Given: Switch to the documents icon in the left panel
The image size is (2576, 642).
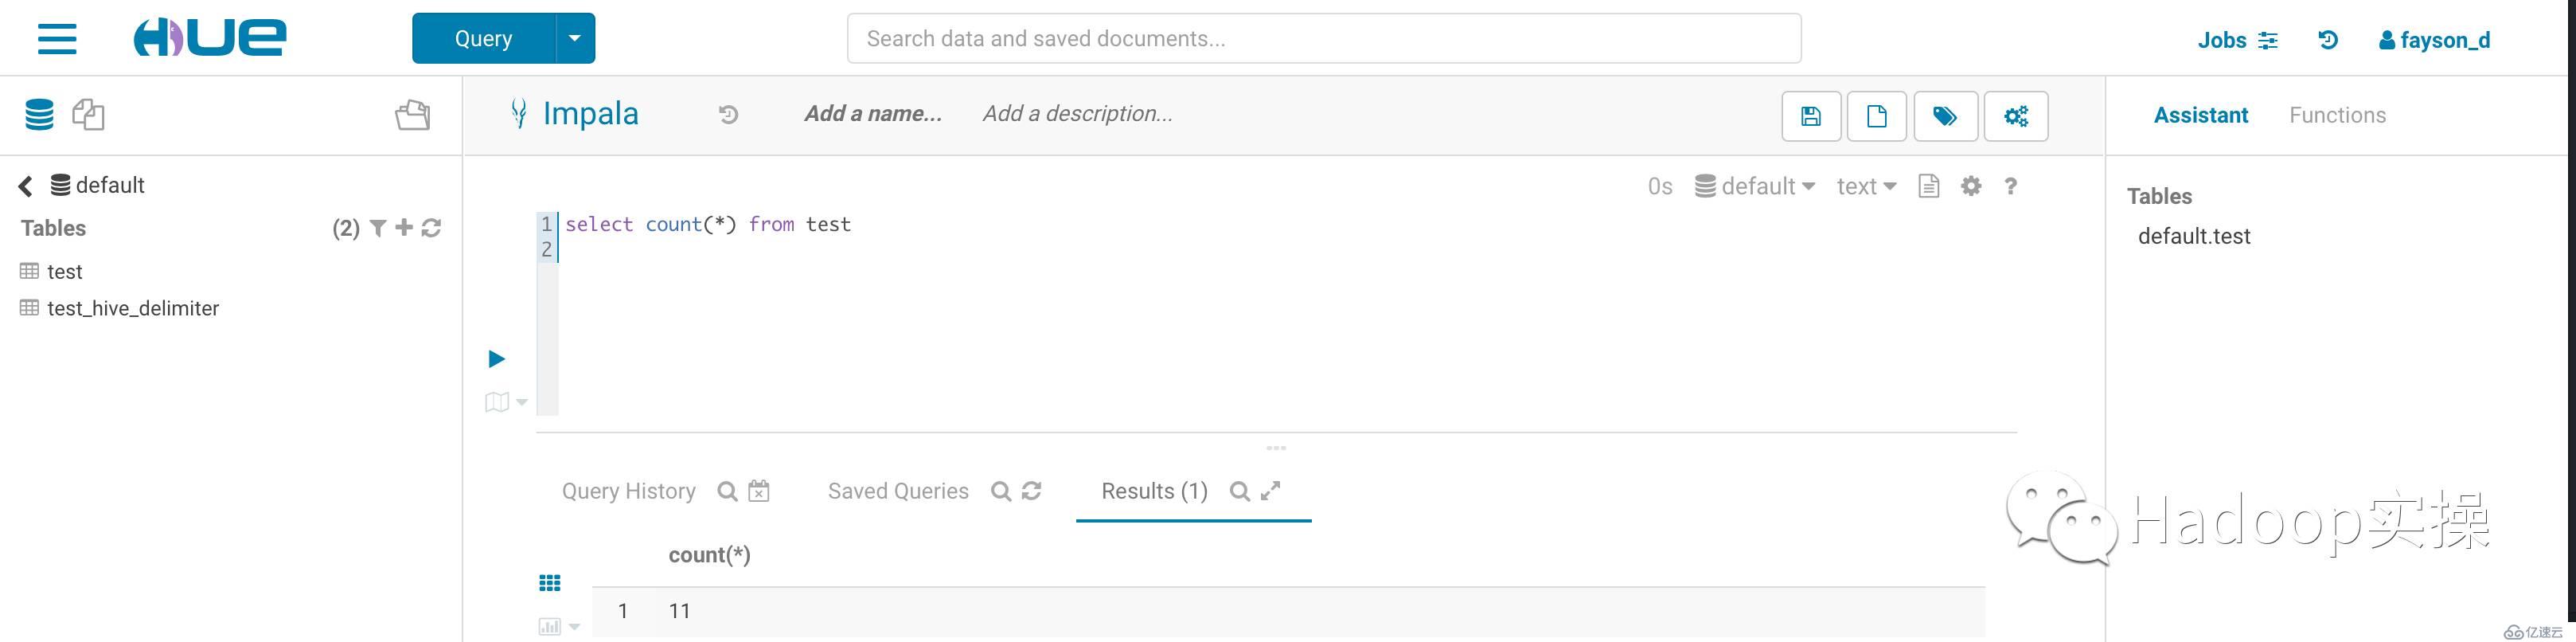Looking at the screenshot, I should (88, 114).
